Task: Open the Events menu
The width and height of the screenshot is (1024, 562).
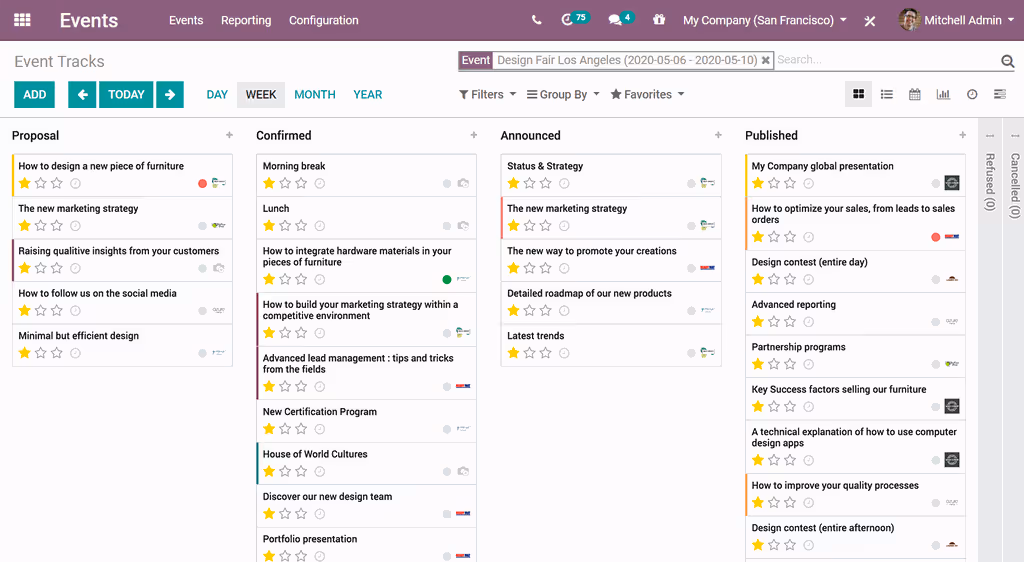Action: 186,20
